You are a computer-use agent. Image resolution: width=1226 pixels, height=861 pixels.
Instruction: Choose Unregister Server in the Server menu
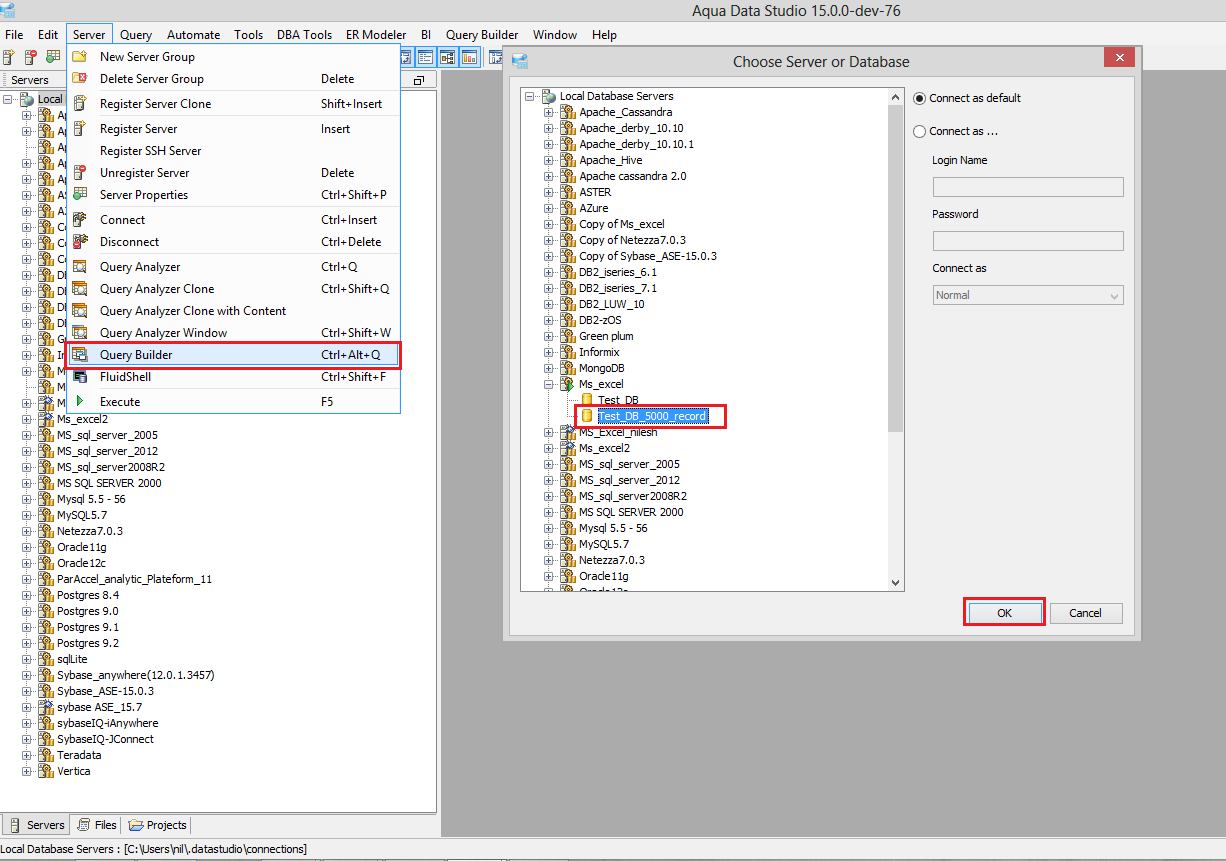[x=234, y=173]
